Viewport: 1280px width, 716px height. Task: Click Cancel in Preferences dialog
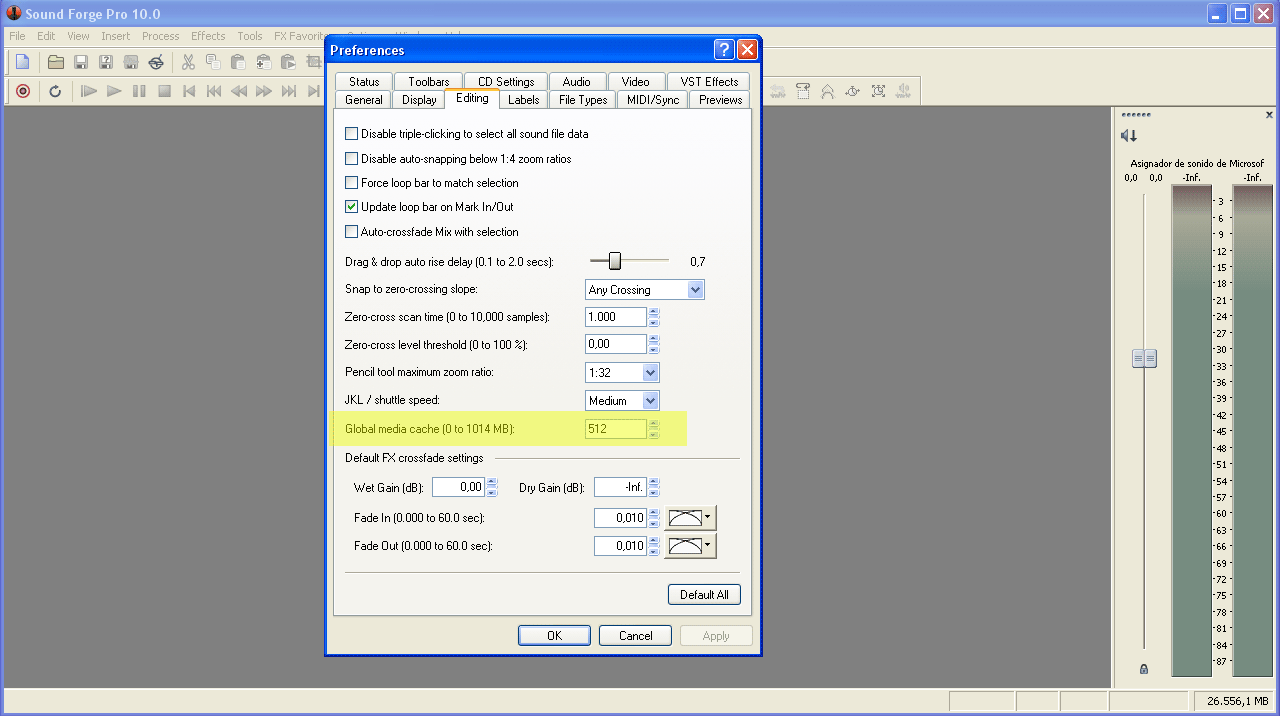click(635, 636)
